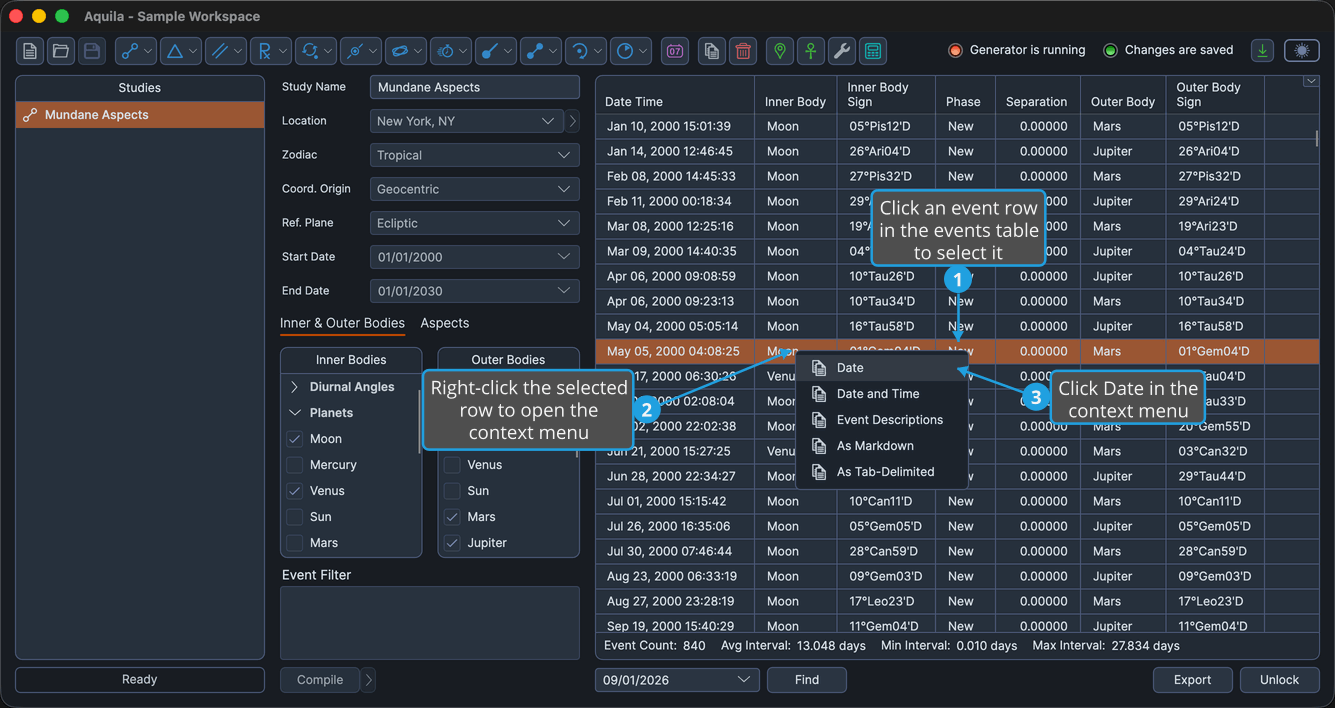Select the circular cycle arrows tool

(316, 51)
